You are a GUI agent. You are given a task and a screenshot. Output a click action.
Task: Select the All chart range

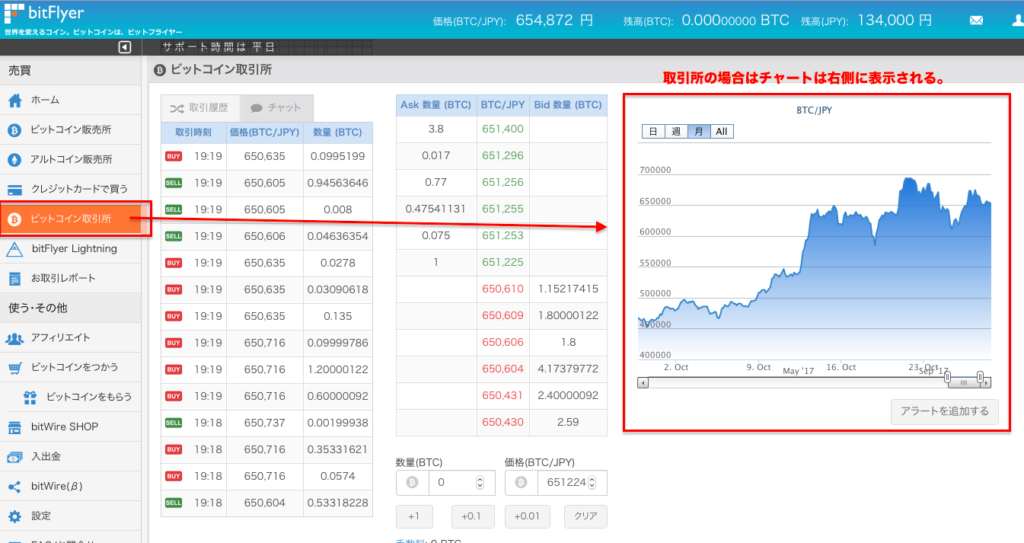click(722, 131)
